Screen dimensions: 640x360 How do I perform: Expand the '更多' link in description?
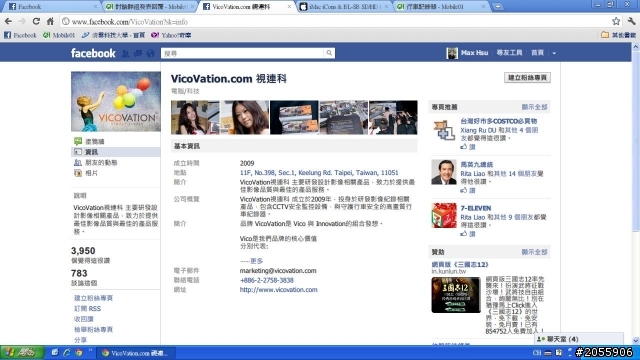[x=256, y=261]
